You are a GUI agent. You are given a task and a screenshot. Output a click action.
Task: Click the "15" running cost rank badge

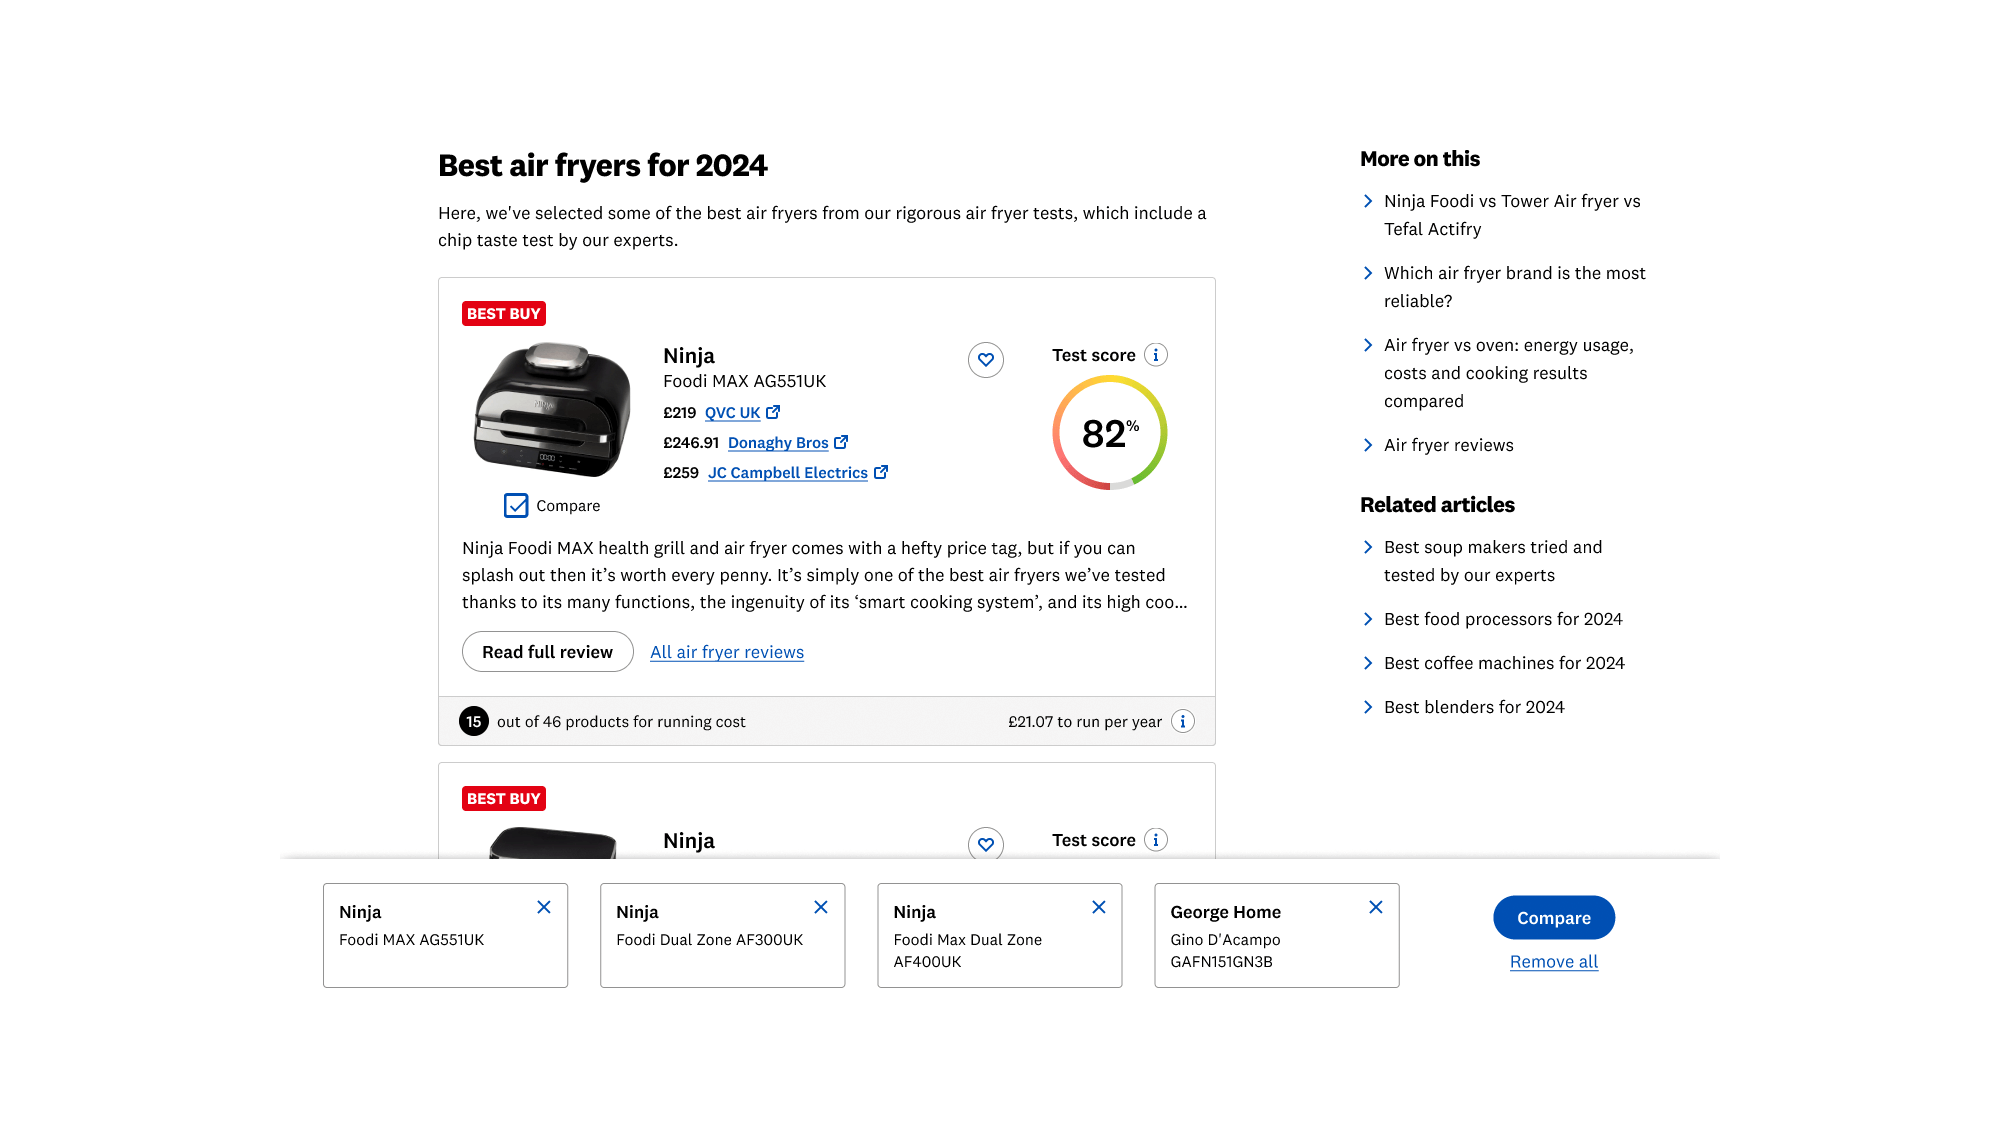(x=474, y=721)
